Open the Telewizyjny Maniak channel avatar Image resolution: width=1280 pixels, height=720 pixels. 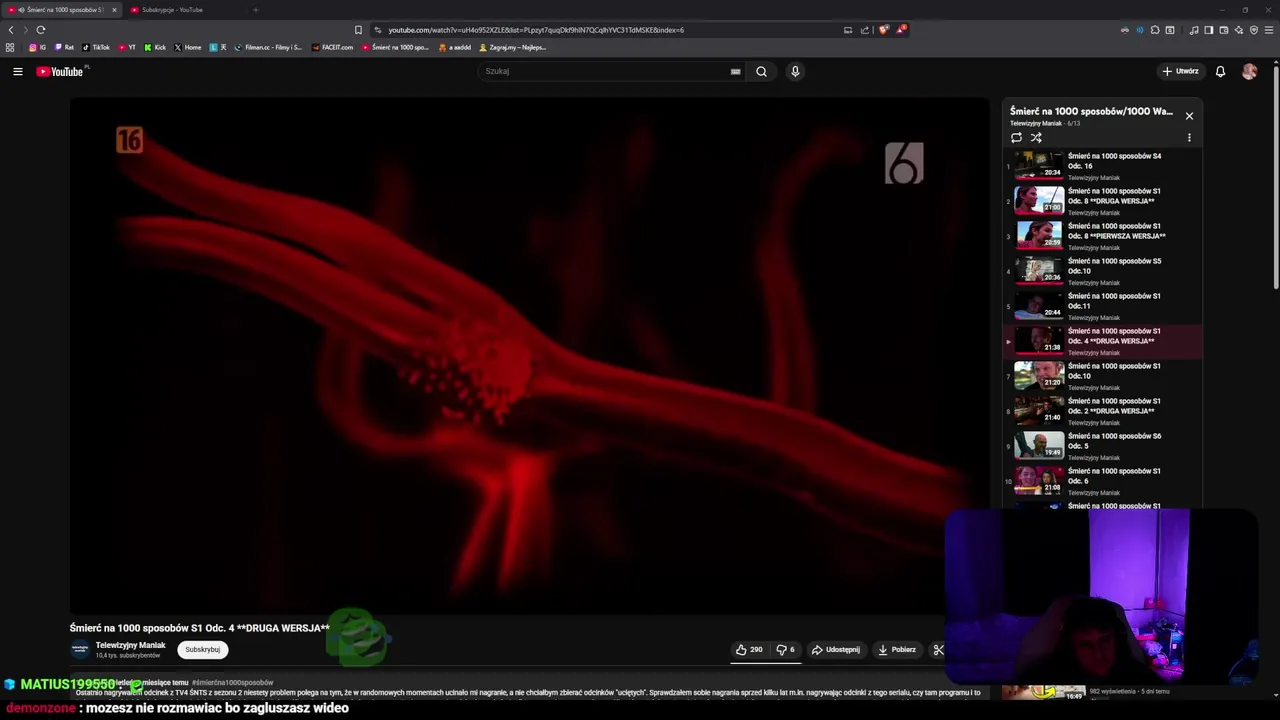tap(80, 650)
